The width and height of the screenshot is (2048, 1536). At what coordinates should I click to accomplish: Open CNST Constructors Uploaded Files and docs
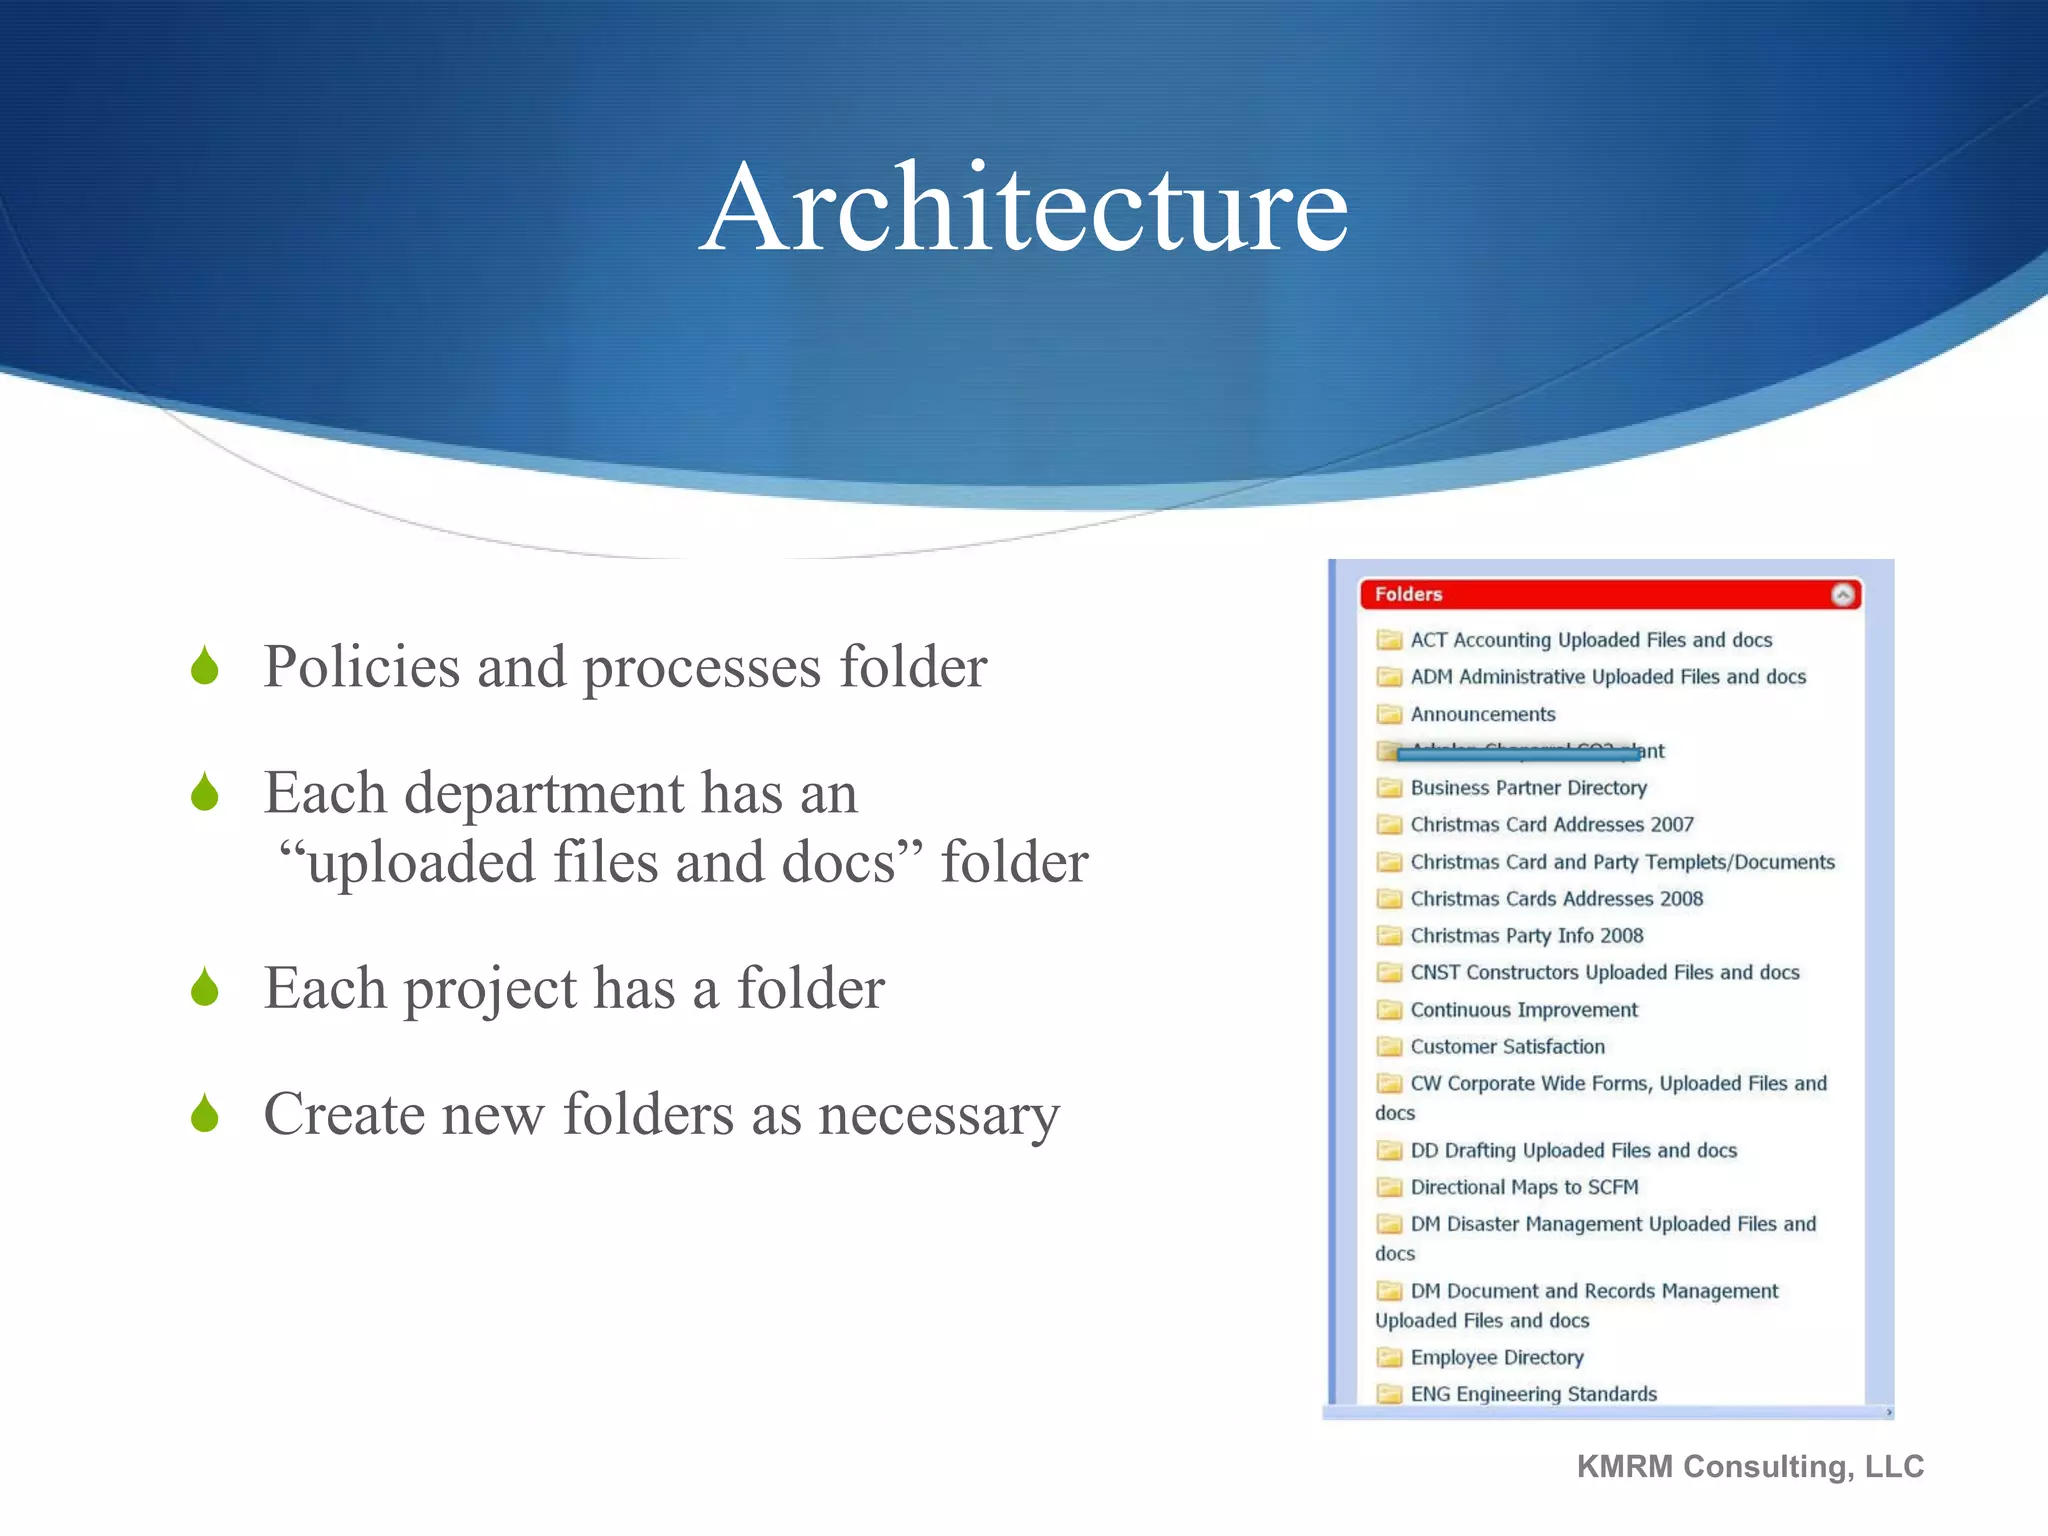[1605, 973]
